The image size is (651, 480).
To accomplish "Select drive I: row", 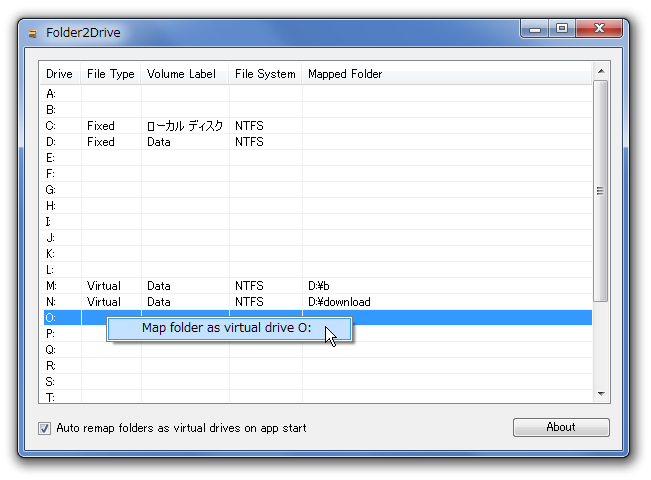I will coord(316,222).
